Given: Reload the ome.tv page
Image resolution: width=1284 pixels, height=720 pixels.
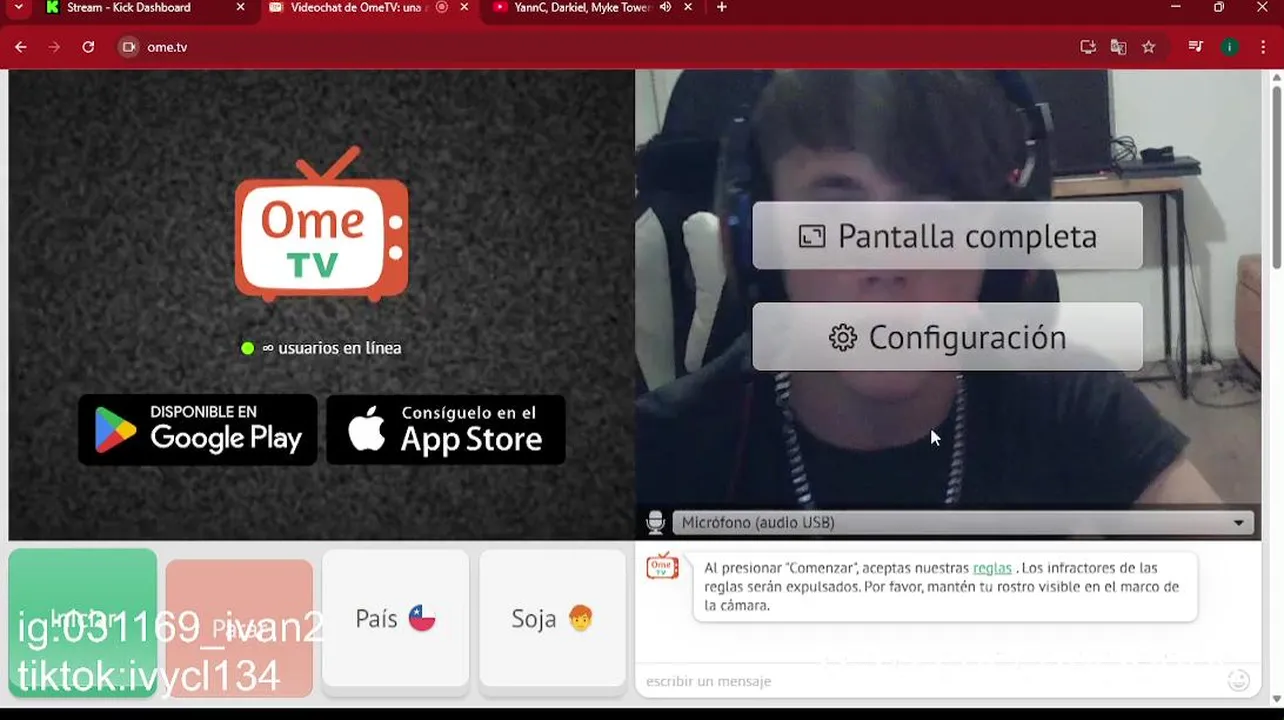Looking at the screenshot, I should click(88, 47).
